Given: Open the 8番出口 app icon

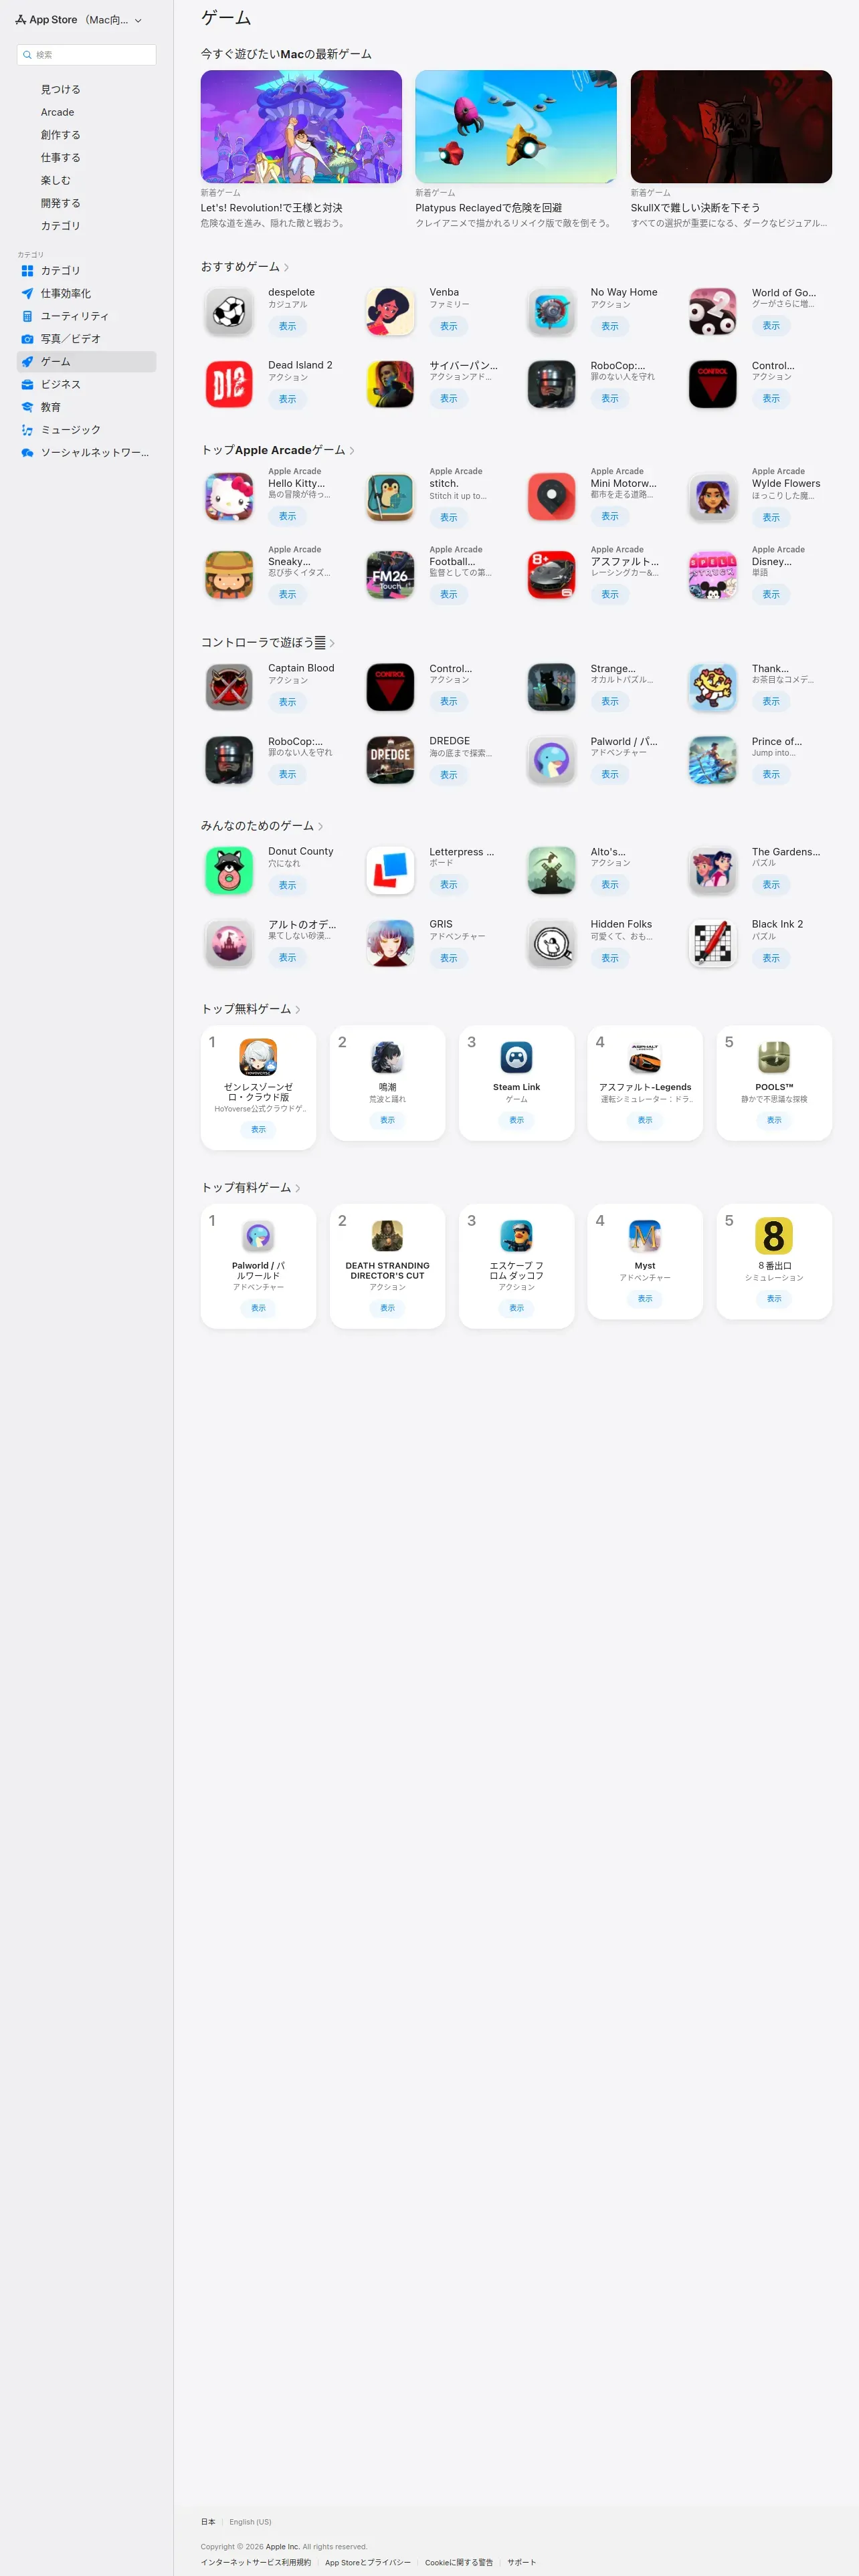Looking at the screenshot, I should click(x=774, y=1236).
